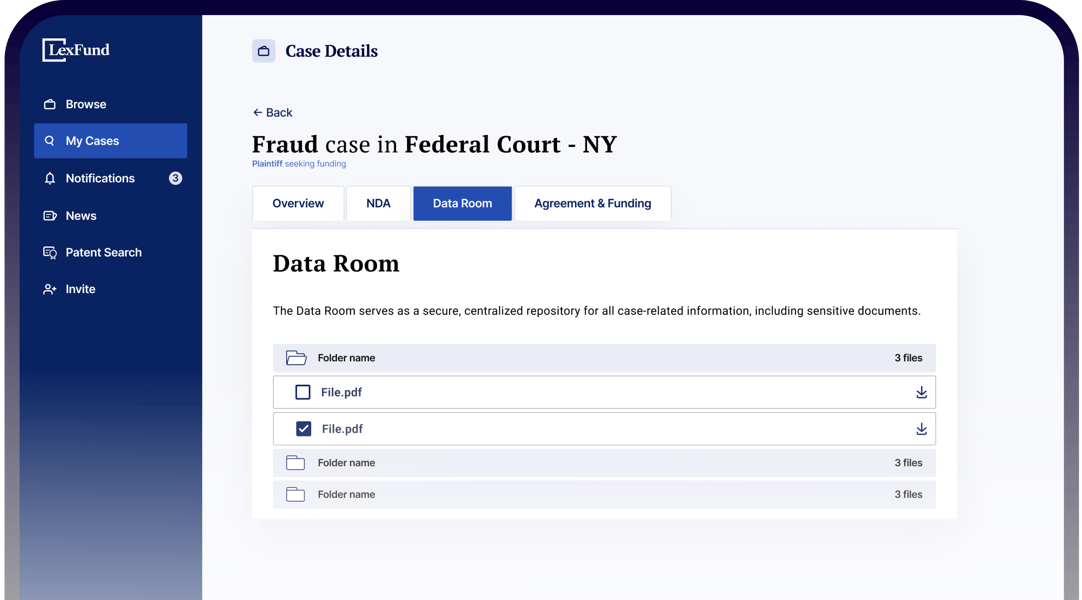Screen dimensions: 1082x600
Task: Switch to the Overview tab
Action: [298, 203]
